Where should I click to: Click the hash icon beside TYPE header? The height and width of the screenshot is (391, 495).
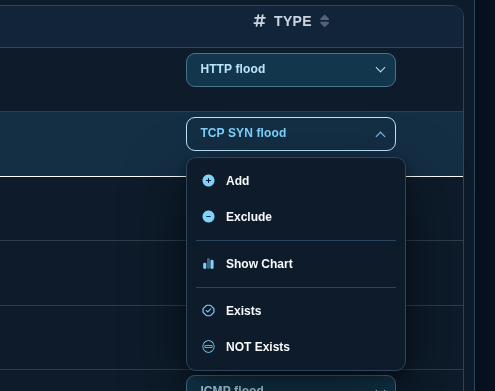pos(259,21)
